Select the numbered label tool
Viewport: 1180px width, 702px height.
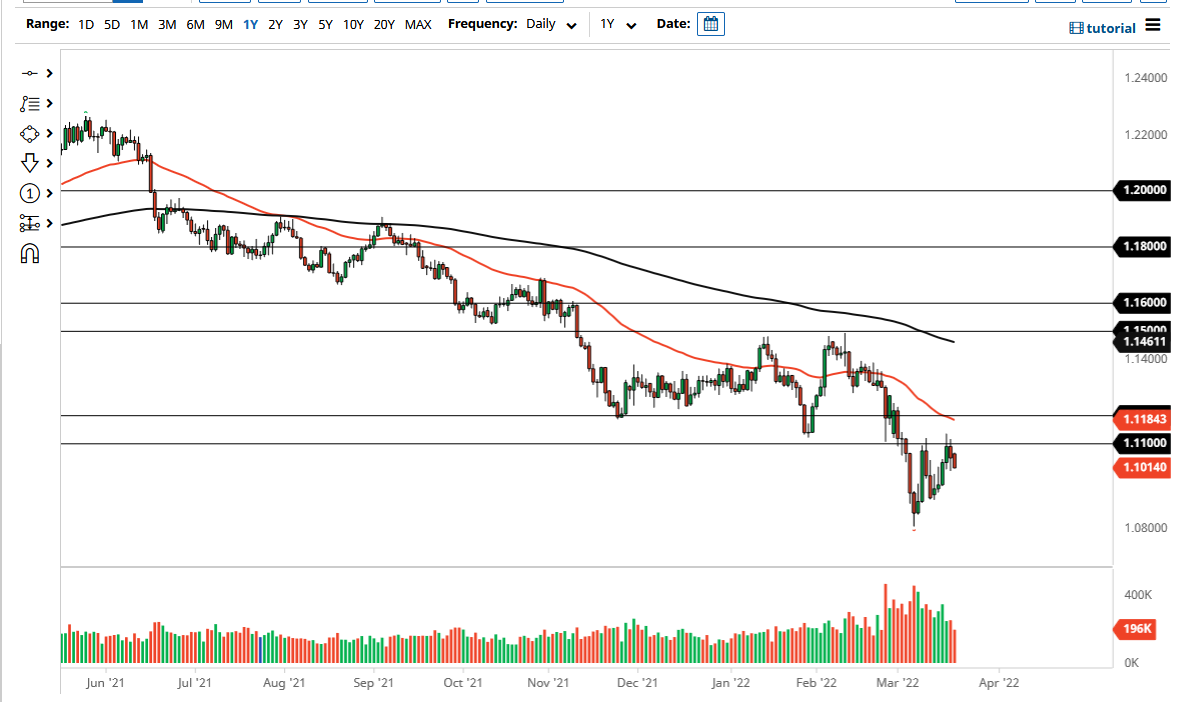tap(30, 193)
